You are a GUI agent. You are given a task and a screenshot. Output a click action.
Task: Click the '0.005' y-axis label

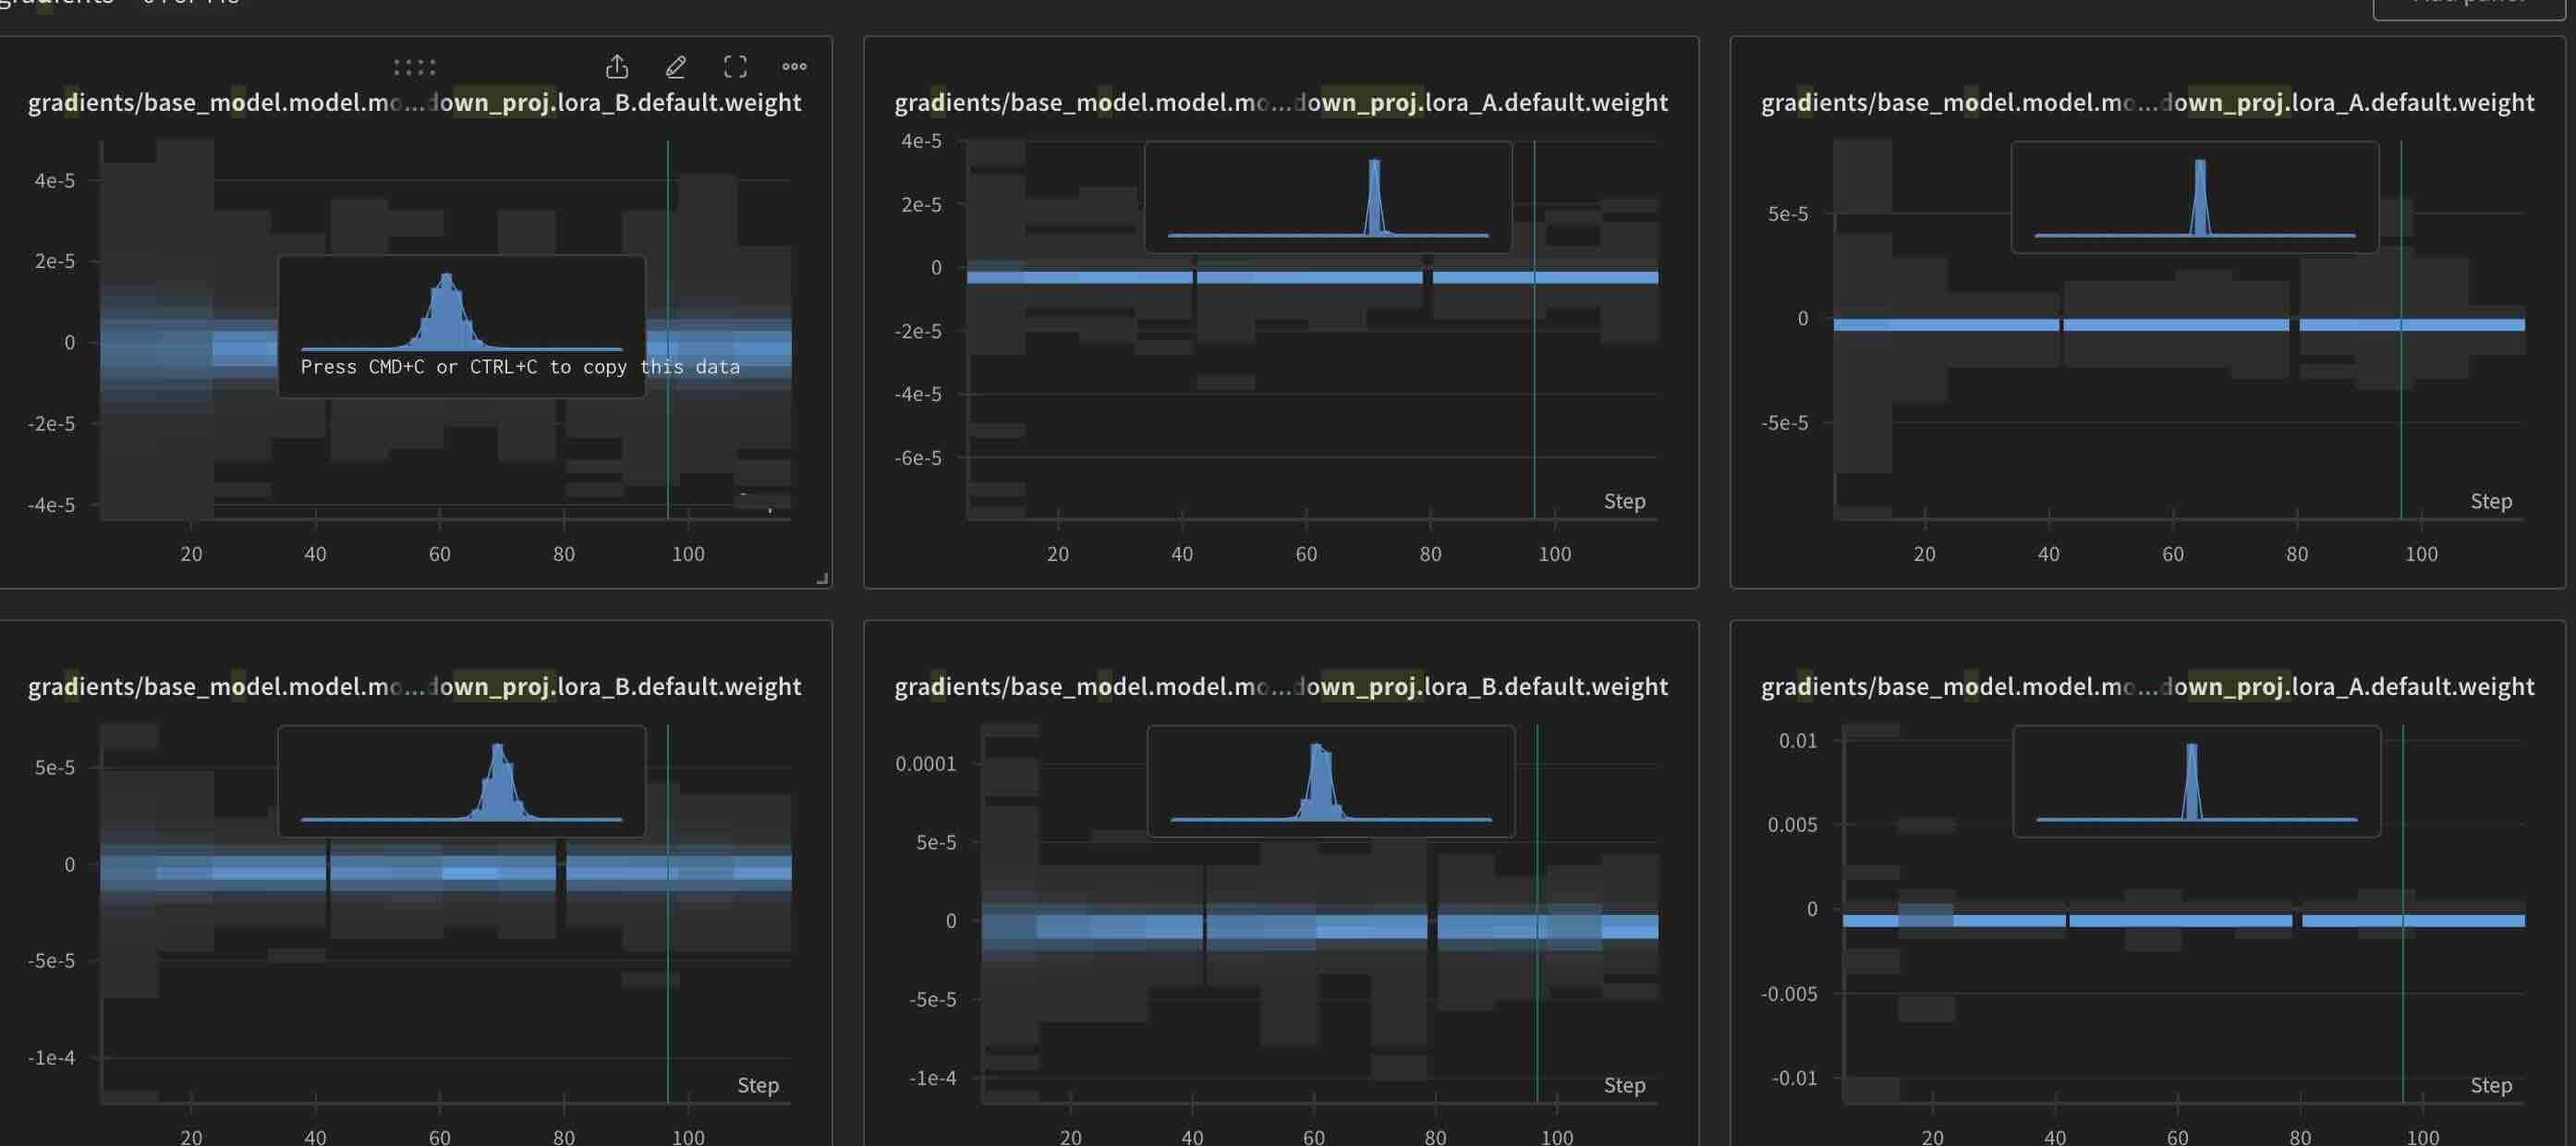point(1792,825)
